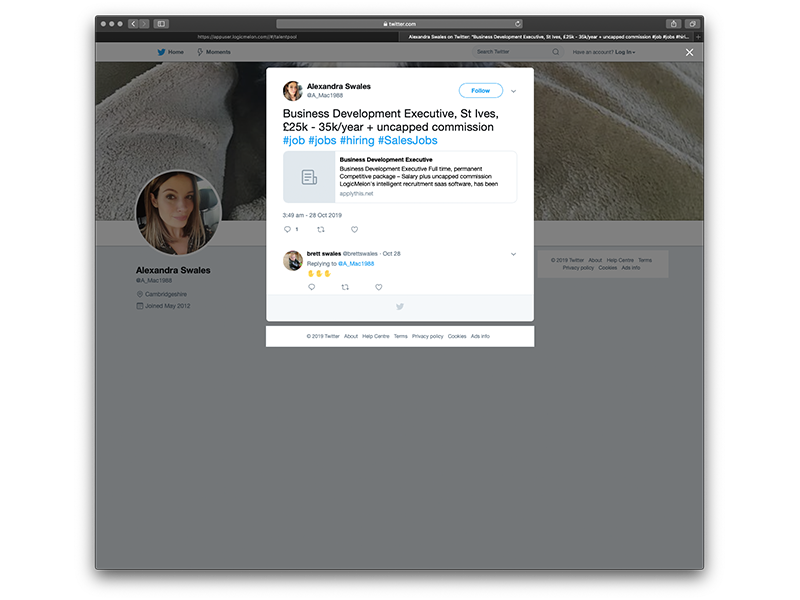The width and height of the screenshot is (800, 600).
Task: Click the brett swales name in the reply
Action: [x=323, y=254]
